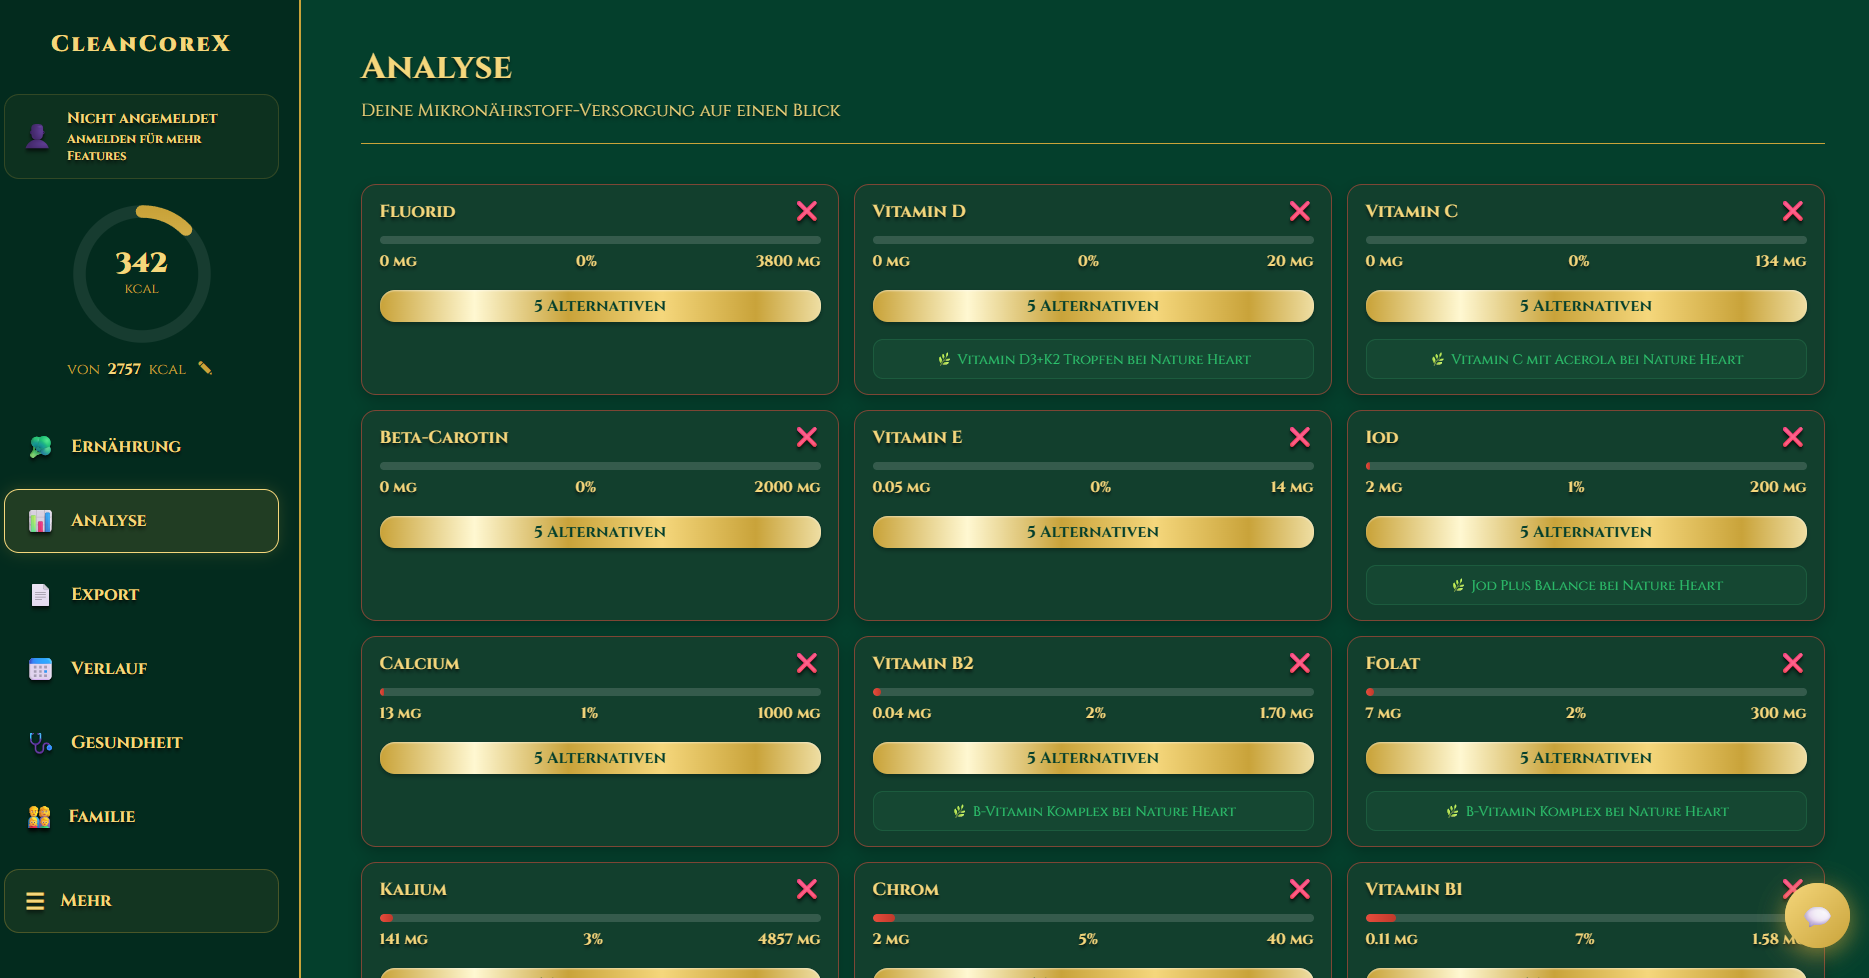Dismiss the Kalium card using X icon

pos(807,889)
